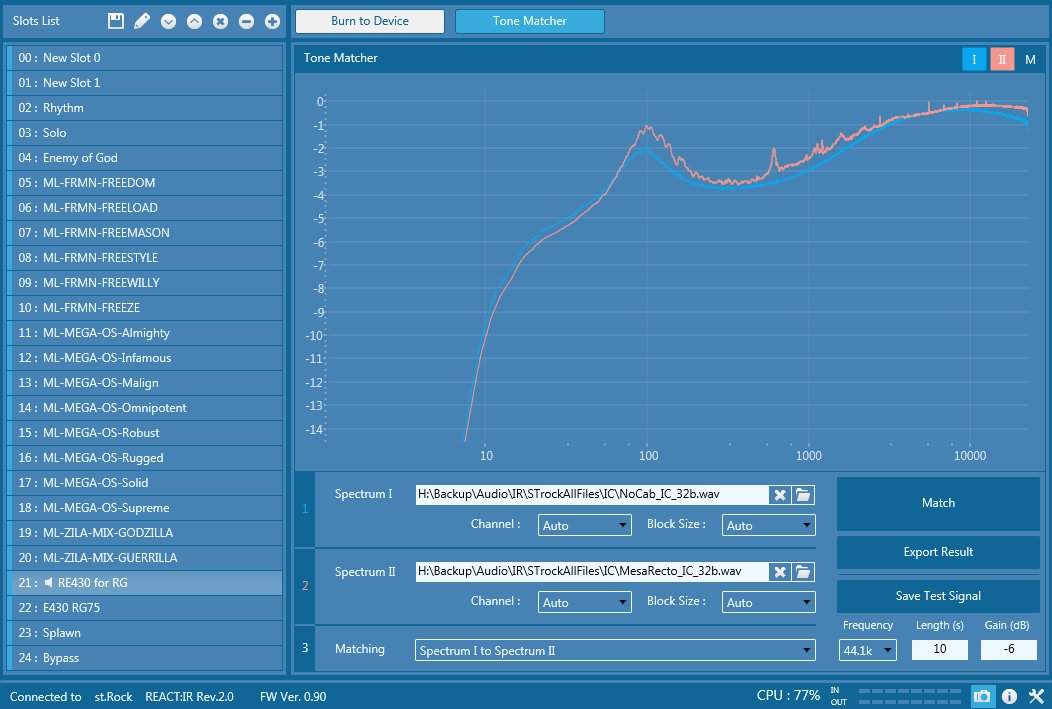Click the pencil edit slot icon
Image resolution: width=1052 pixels, height=709 pixels.
pos(142,21)
